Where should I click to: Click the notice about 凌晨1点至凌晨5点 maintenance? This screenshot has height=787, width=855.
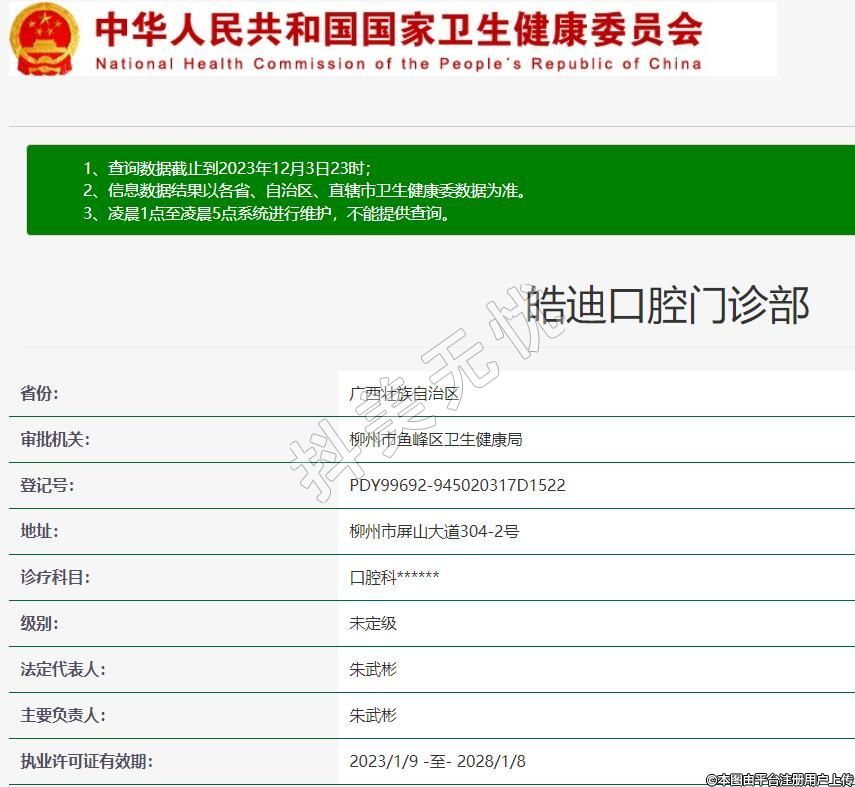coord(267,213)
